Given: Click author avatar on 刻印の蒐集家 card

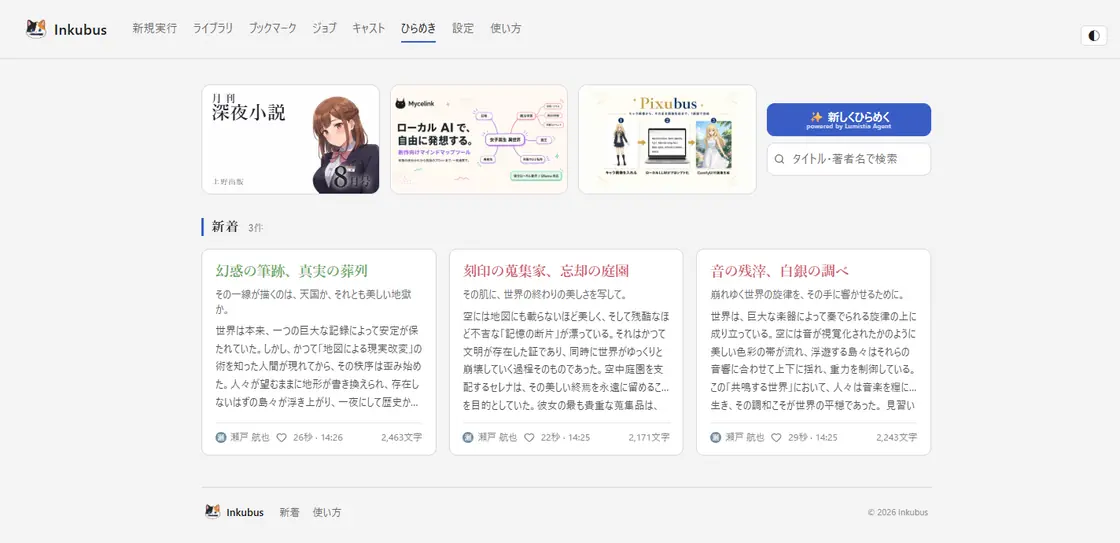Looking at the screenshot, I should (469, 437).
